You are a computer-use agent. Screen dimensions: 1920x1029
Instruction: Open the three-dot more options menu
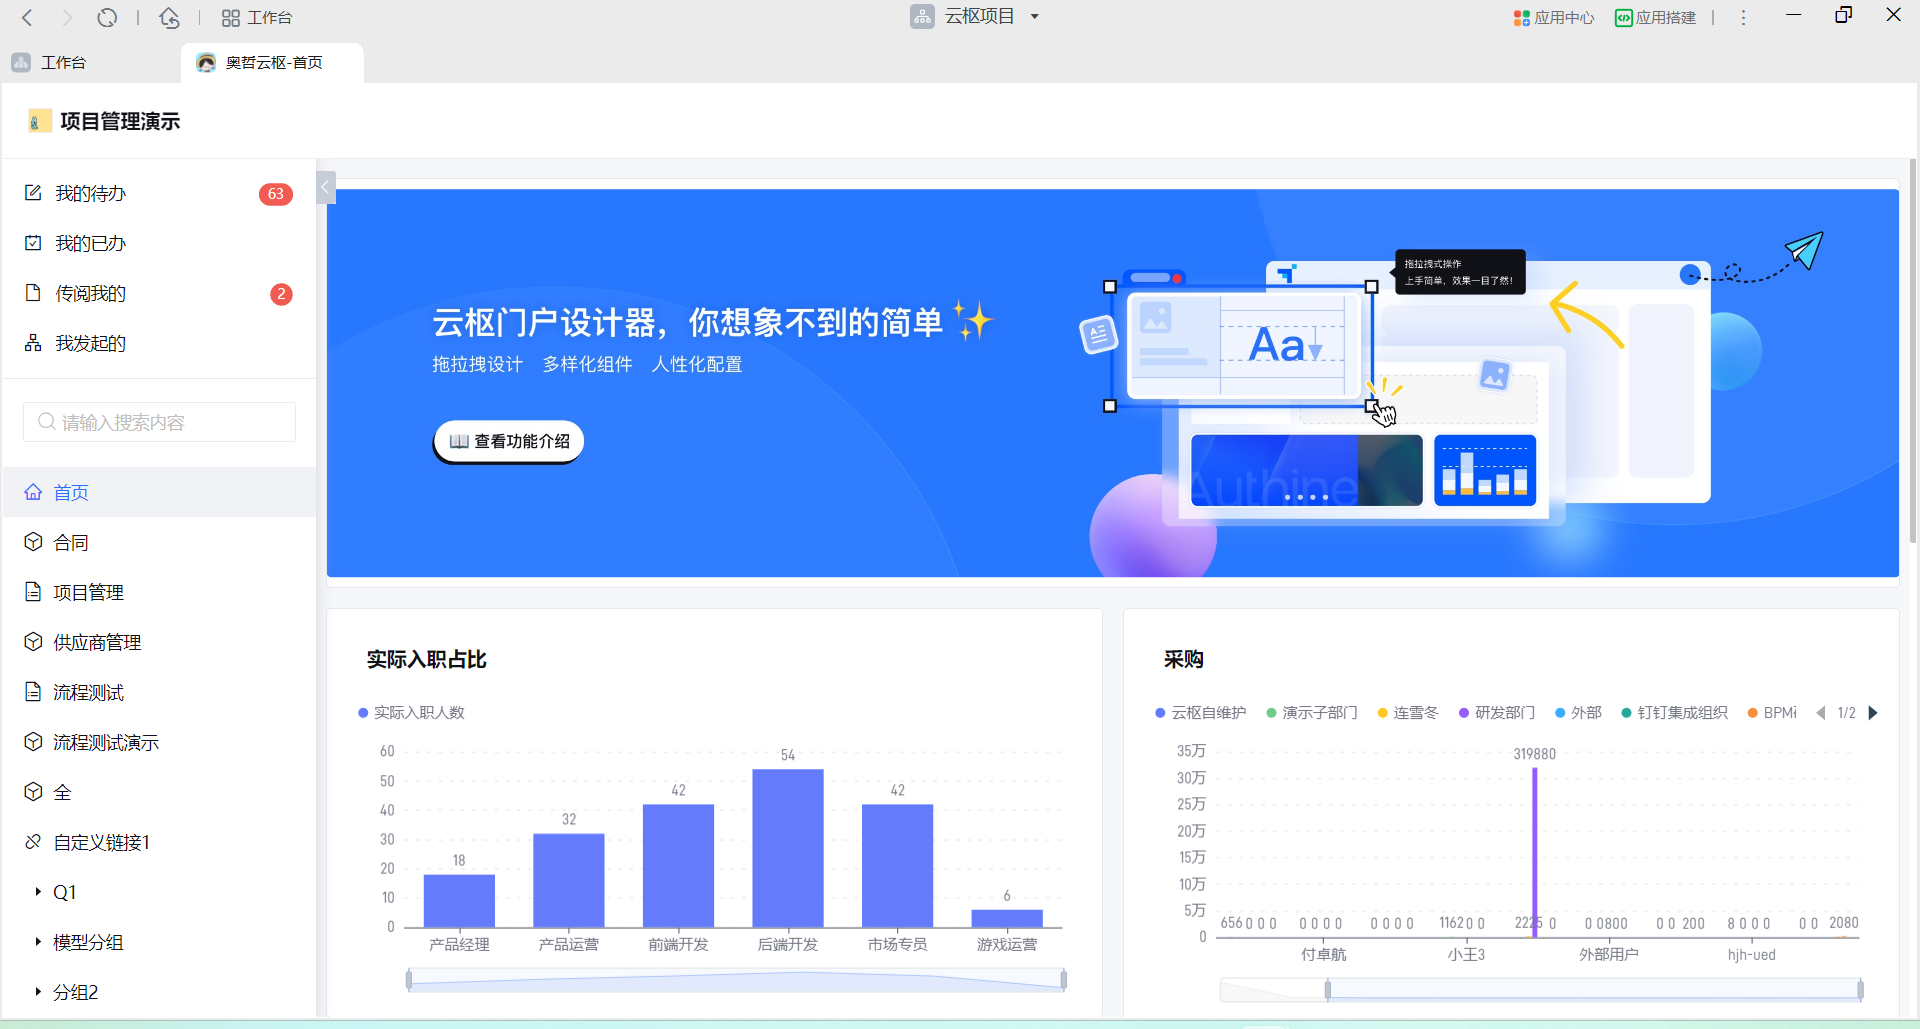[x=1743, y=17]
